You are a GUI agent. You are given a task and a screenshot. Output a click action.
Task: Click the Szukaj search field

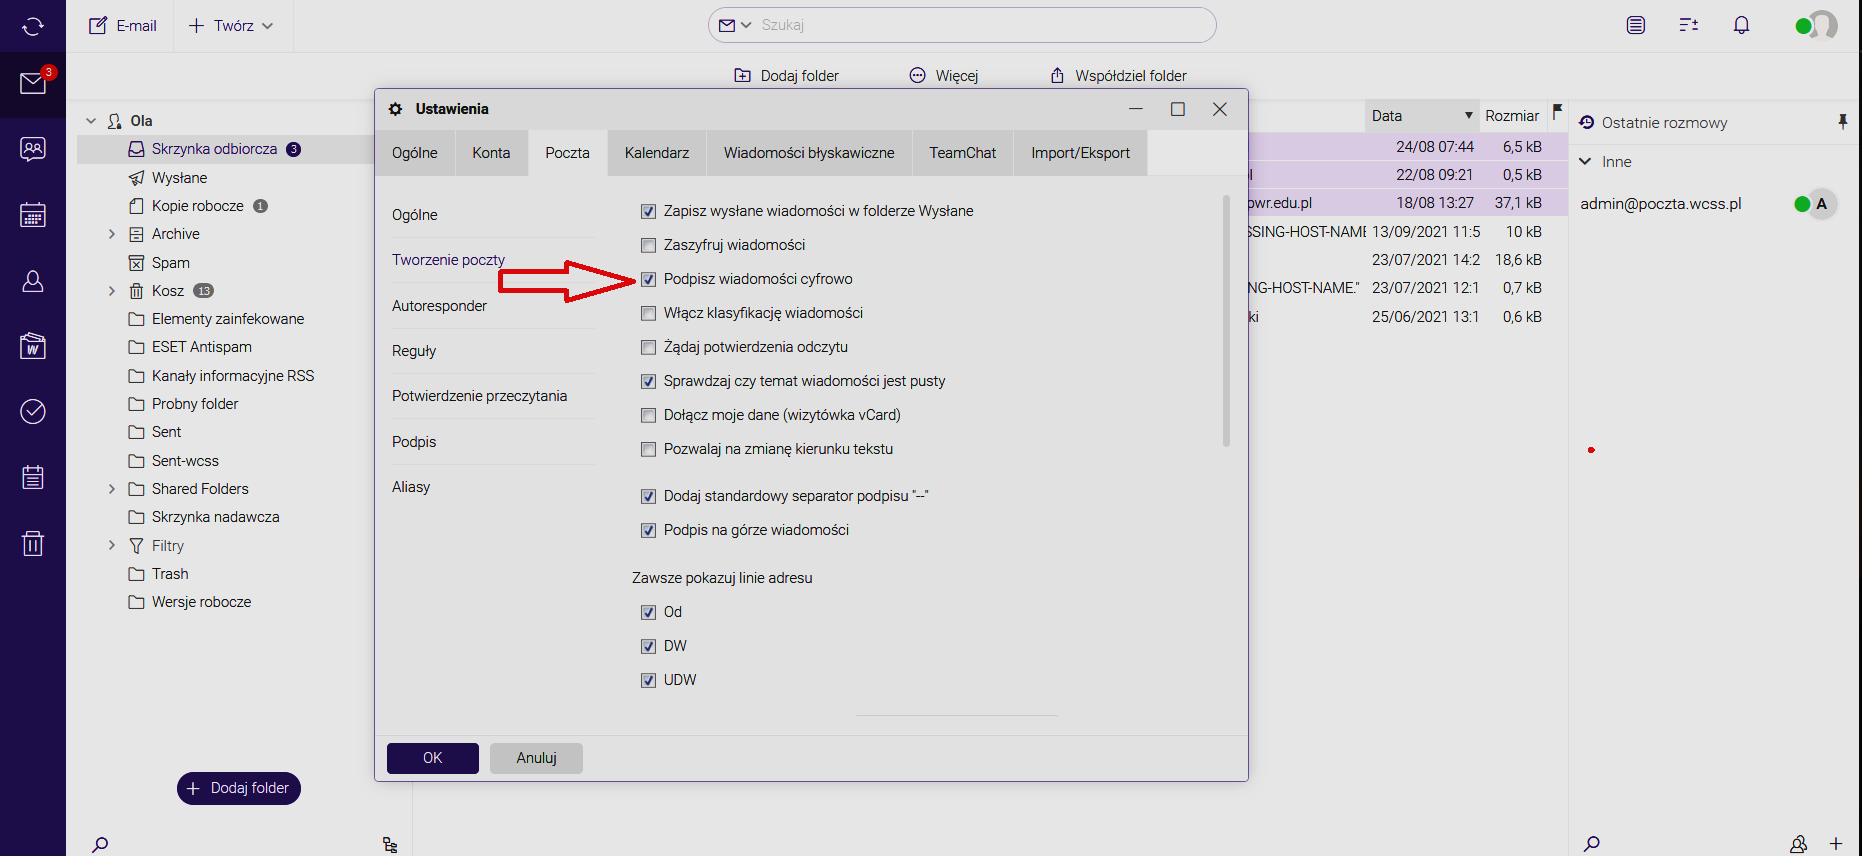click(980, 25)
